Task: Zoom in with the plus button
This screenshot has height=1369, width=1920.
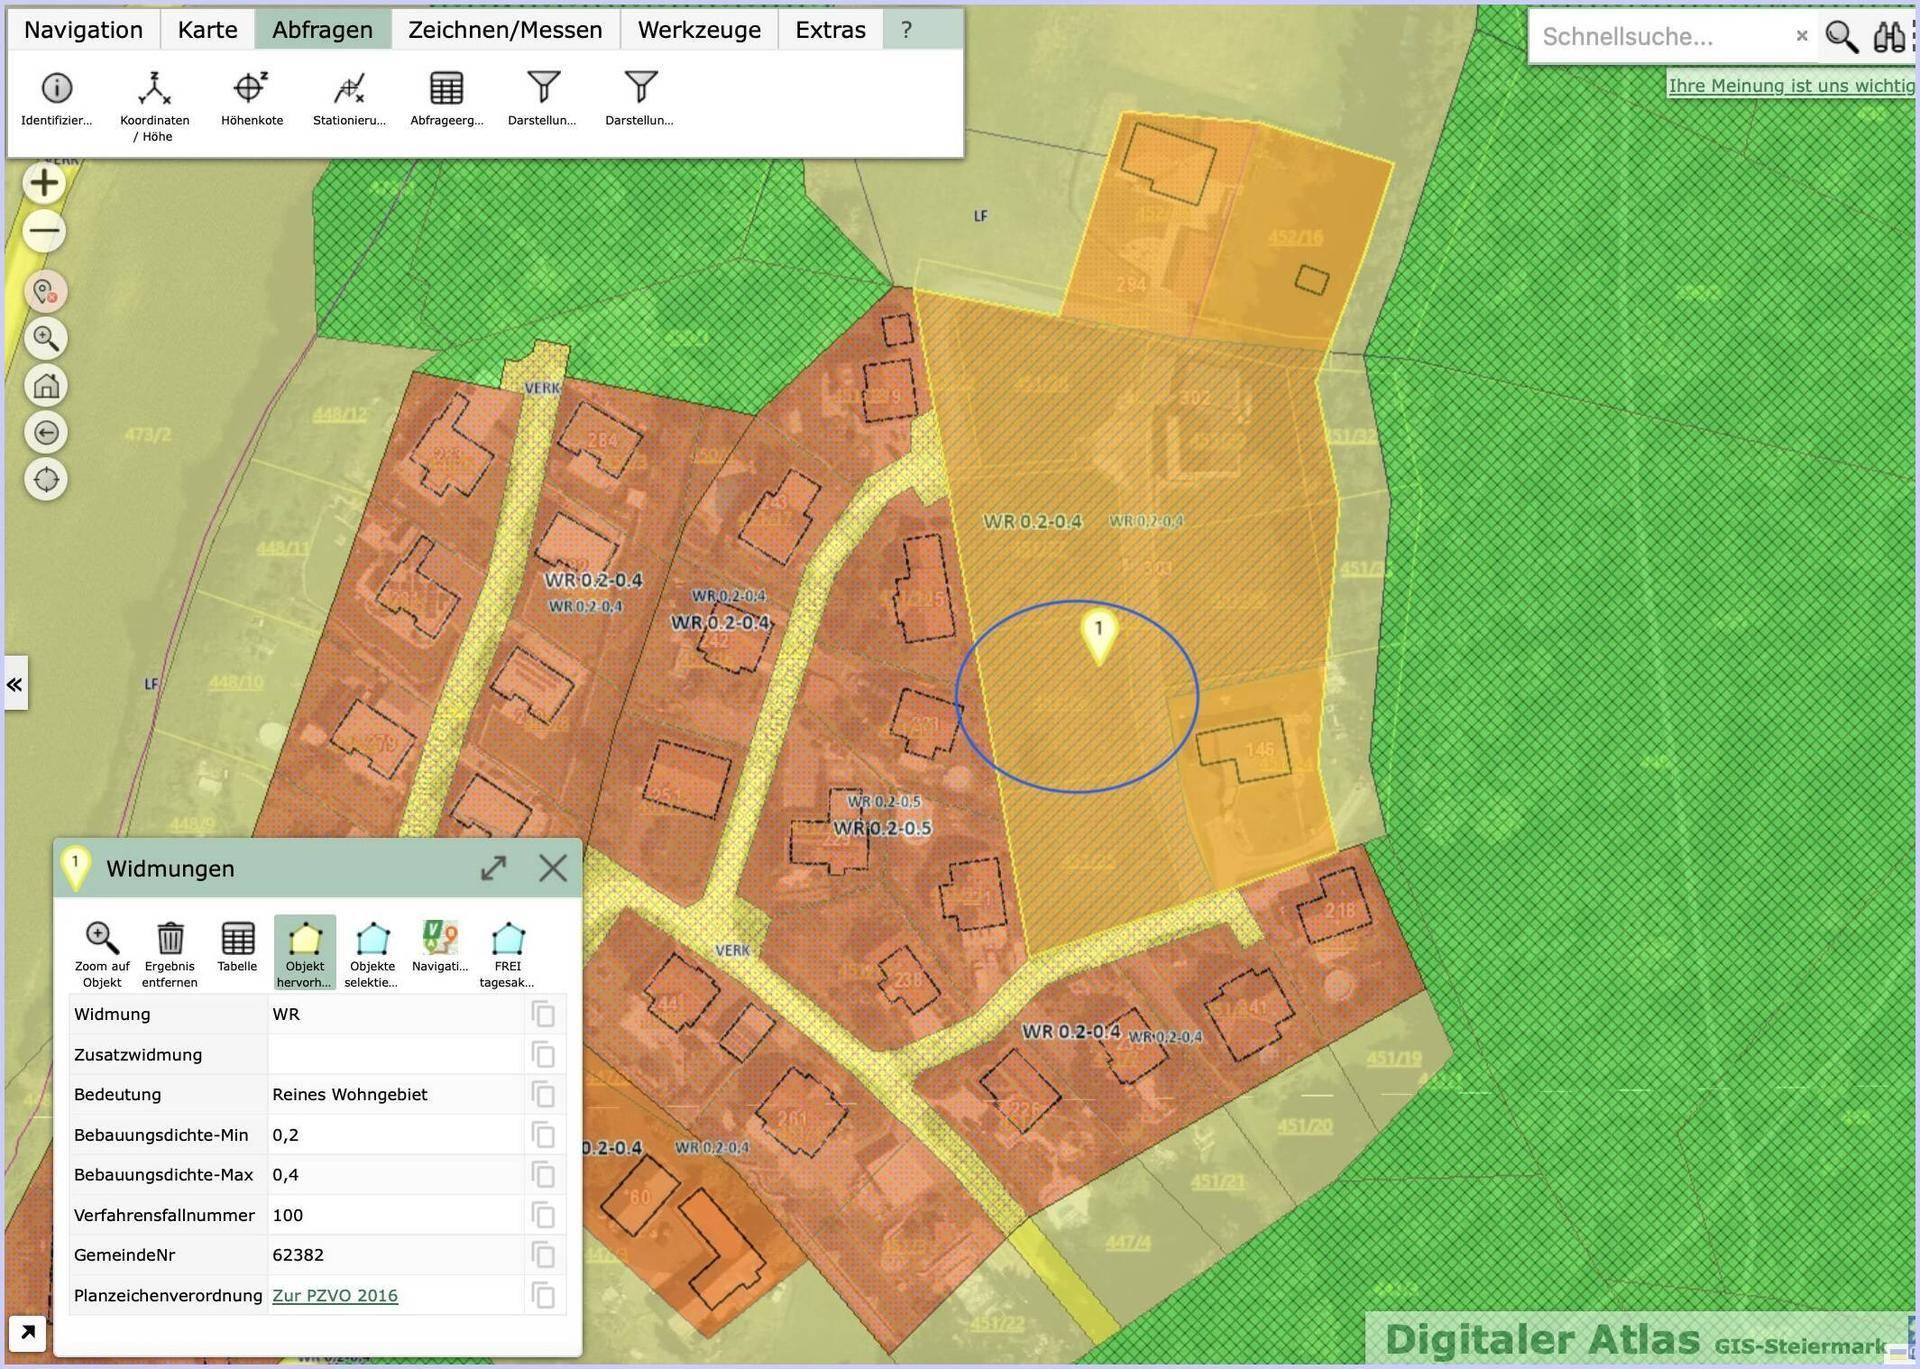Action: pos(45,183)
